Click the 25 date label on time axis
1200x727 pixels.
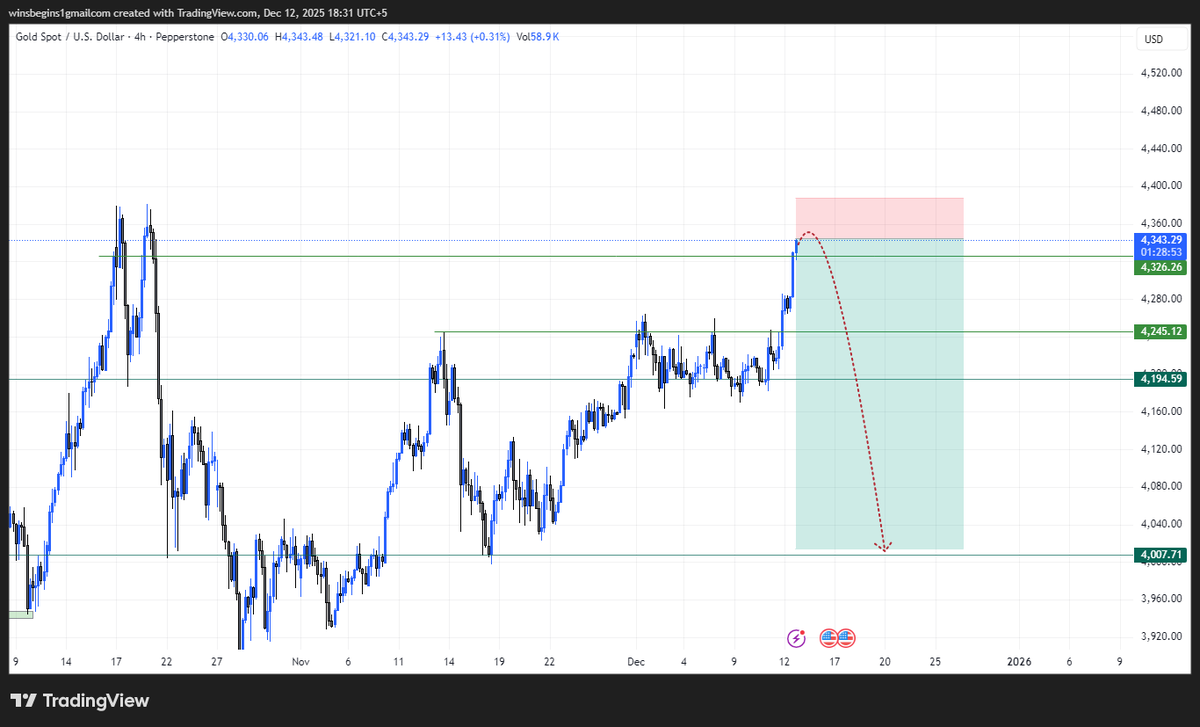coord(935,662)
